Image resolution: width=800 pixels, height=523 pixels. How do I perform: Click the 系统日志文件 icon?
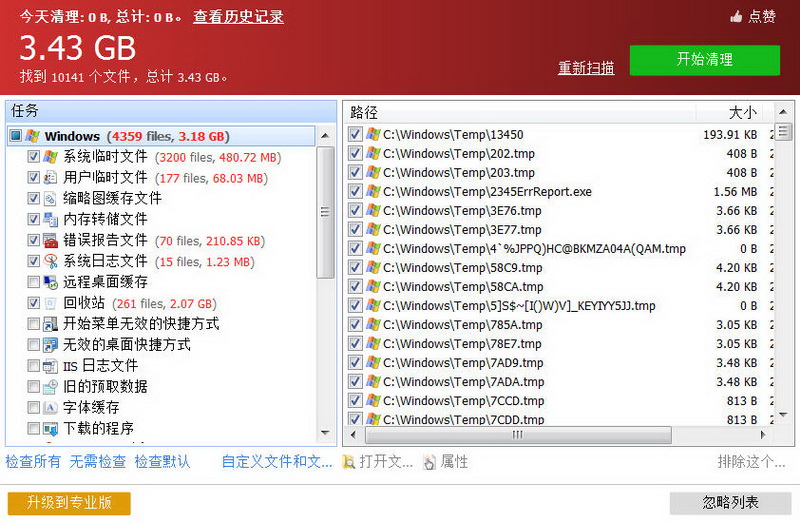pos(51,261)
